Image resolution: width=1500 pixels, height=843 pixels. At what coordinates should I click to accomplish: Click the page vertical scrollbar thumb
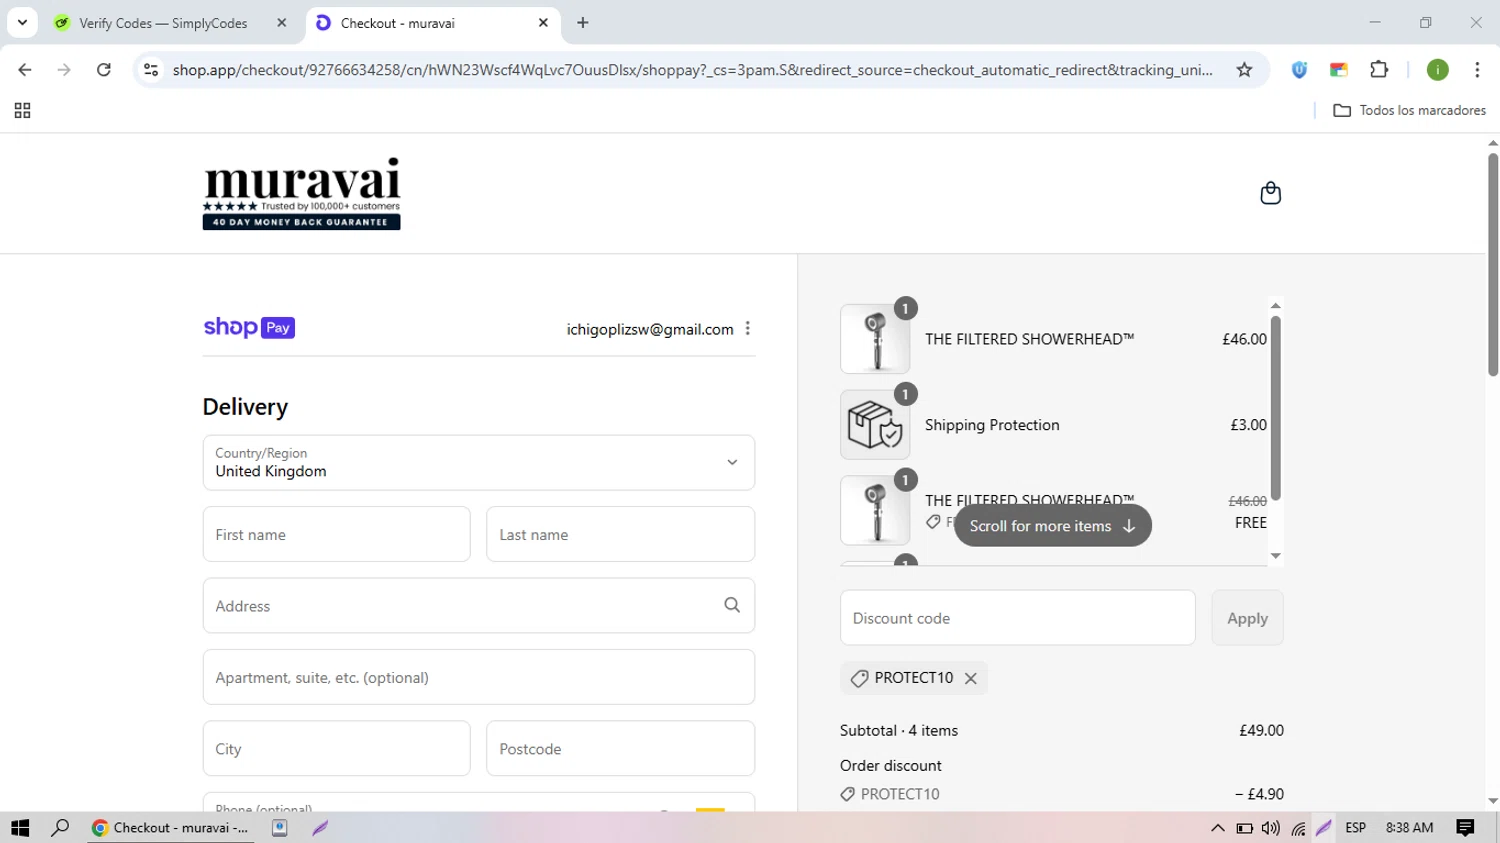click(x=1492, y=264)
